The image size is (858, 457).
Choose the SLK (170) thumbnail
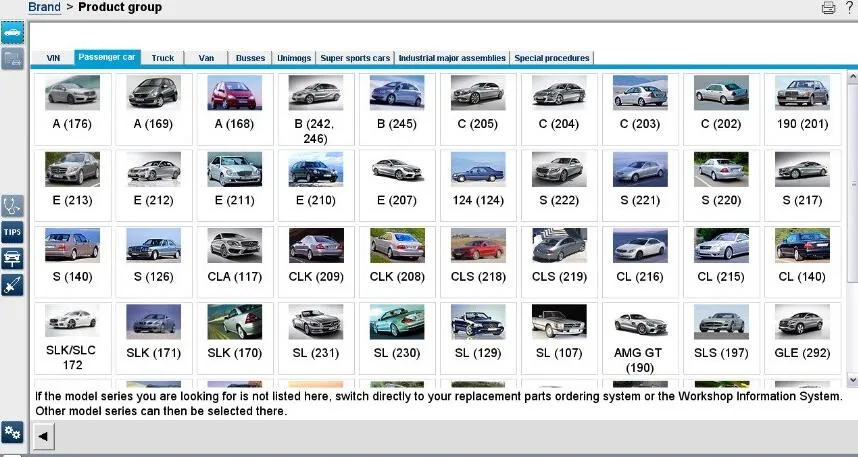coord(234,322)
